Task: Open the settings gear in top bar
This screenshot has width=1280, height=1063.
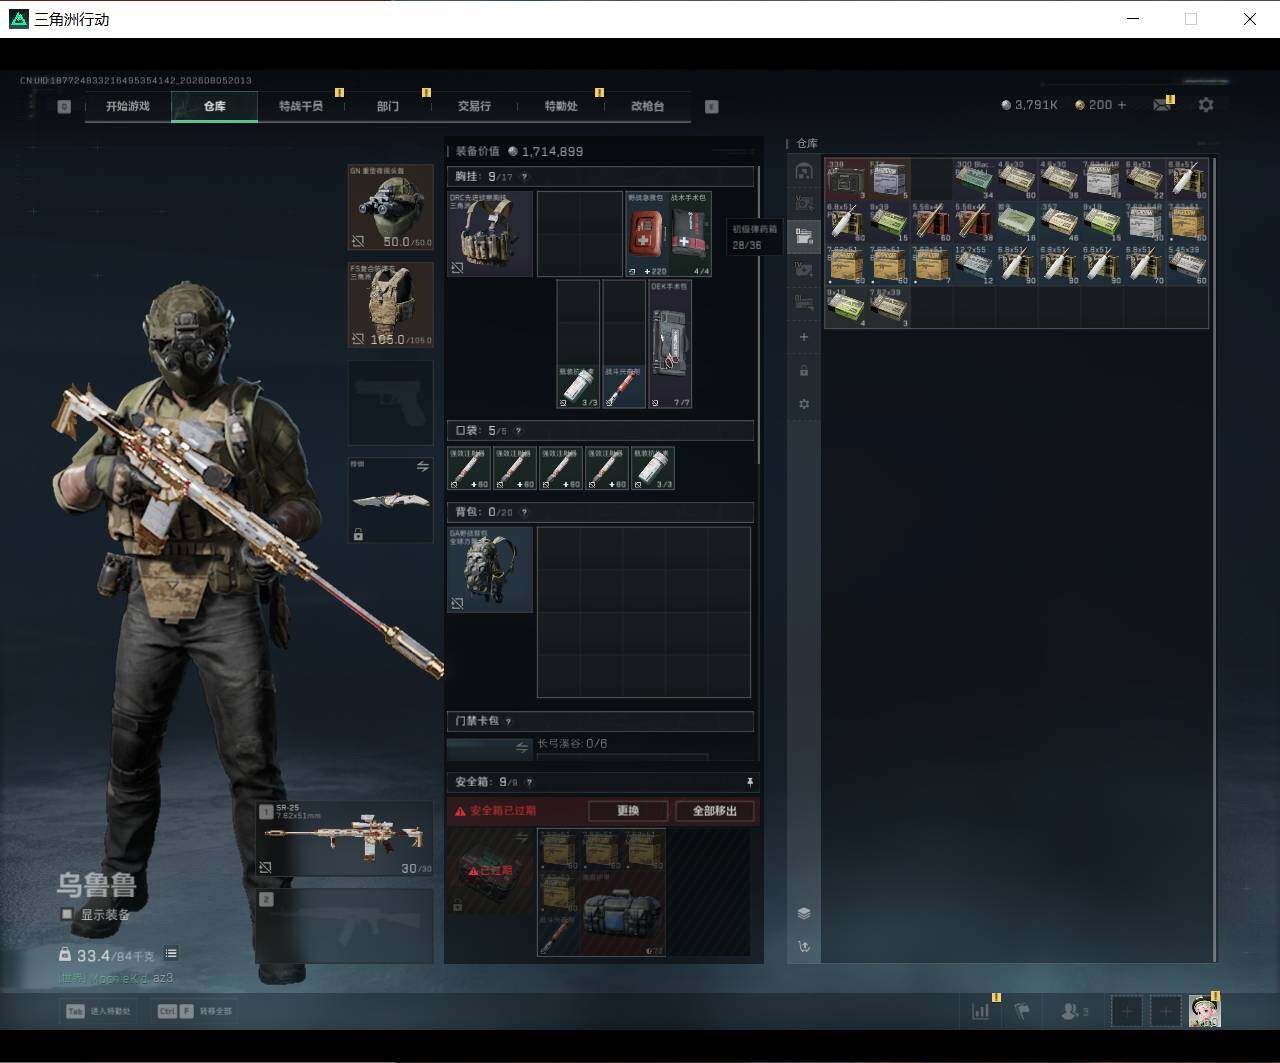Action: (1206, 105)
